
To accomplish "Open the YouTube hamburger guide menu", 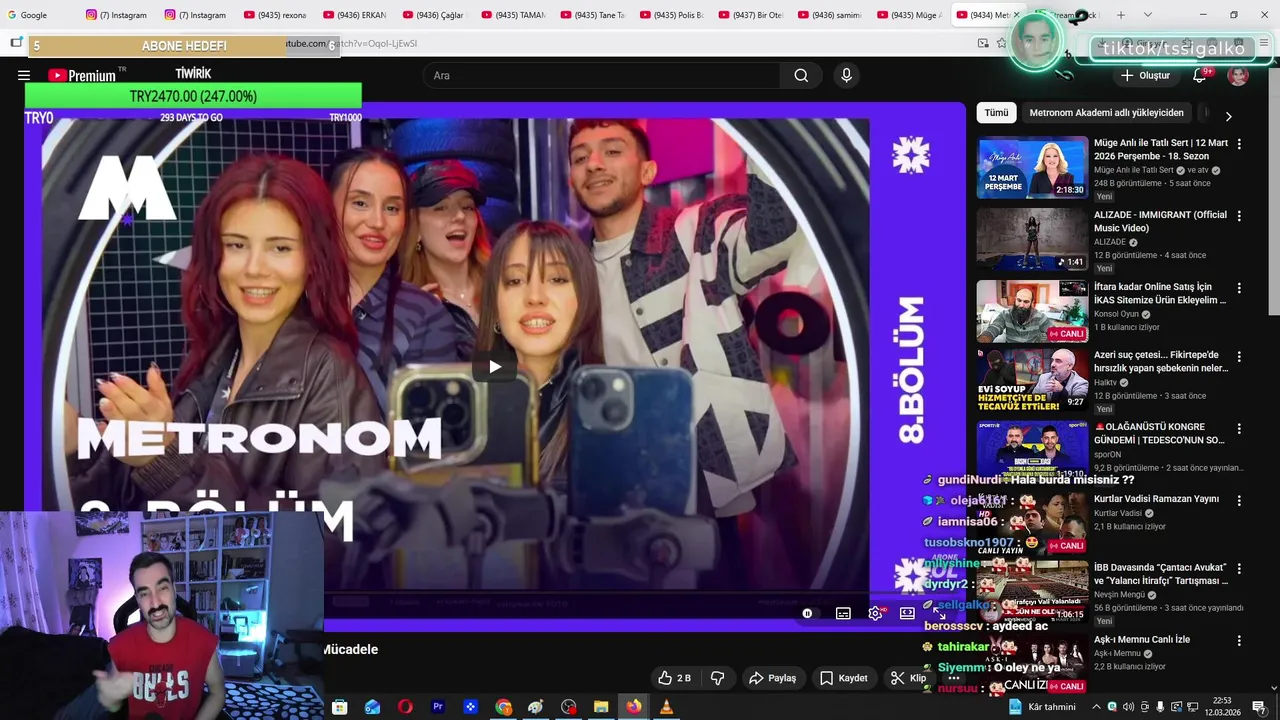I will pos(24,75).
